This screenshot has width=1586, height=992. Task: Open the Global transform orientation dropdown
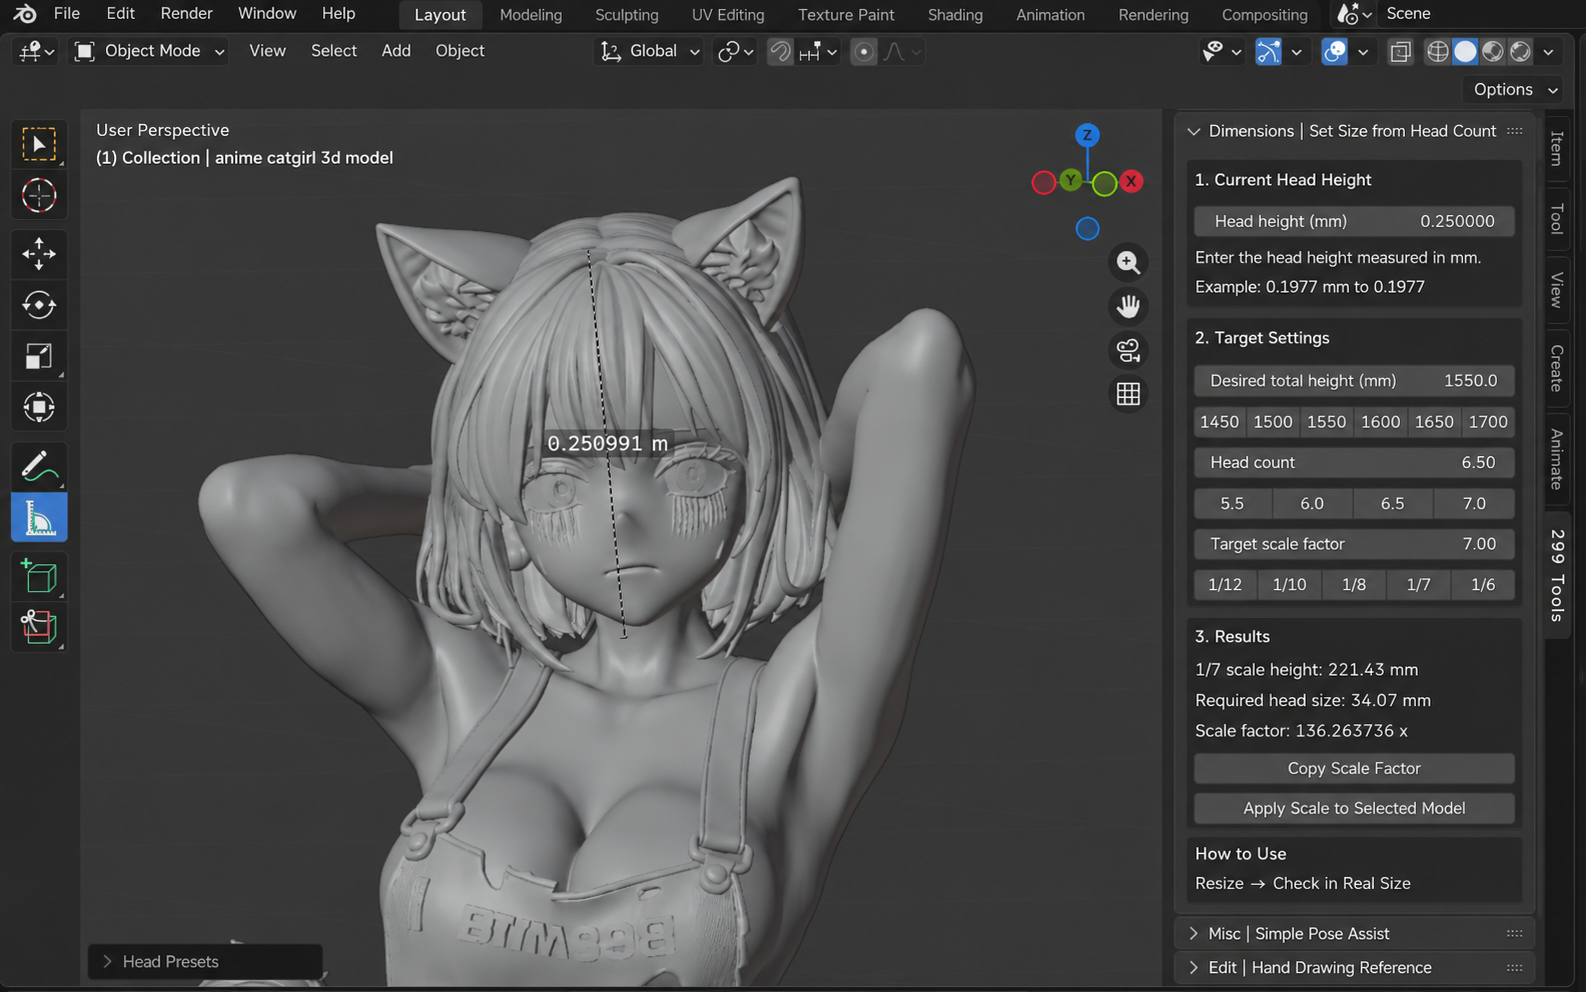click(650, 51)
